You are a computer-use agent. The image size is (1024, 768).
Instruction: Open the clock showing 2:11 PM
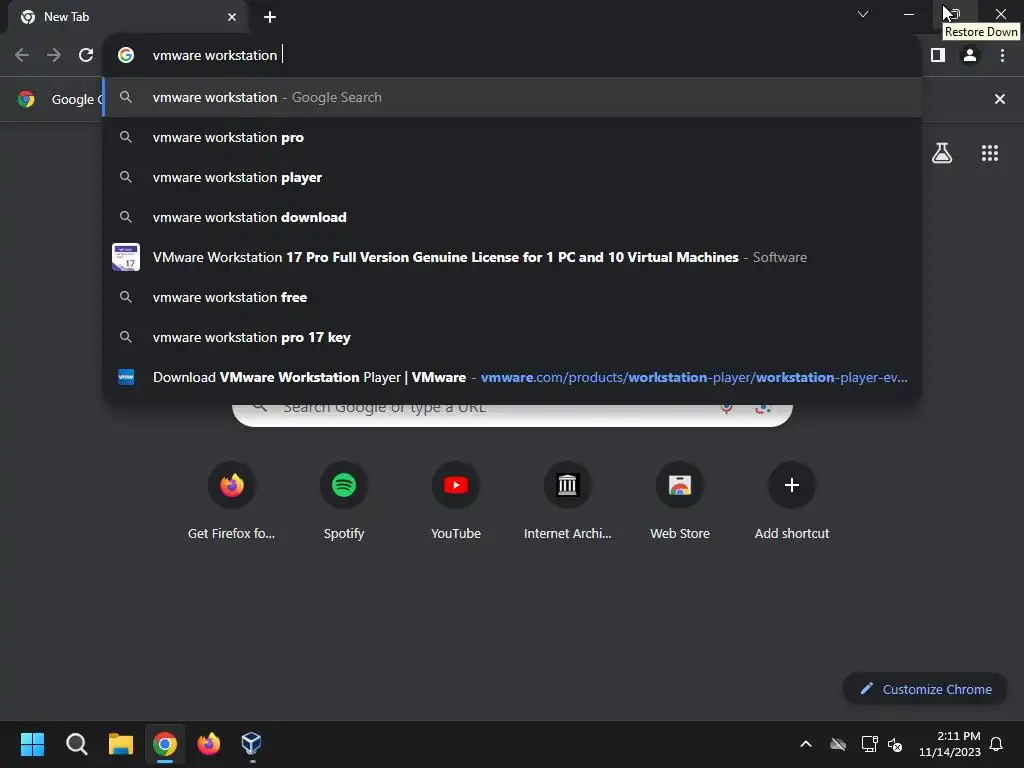click(950, 744)
